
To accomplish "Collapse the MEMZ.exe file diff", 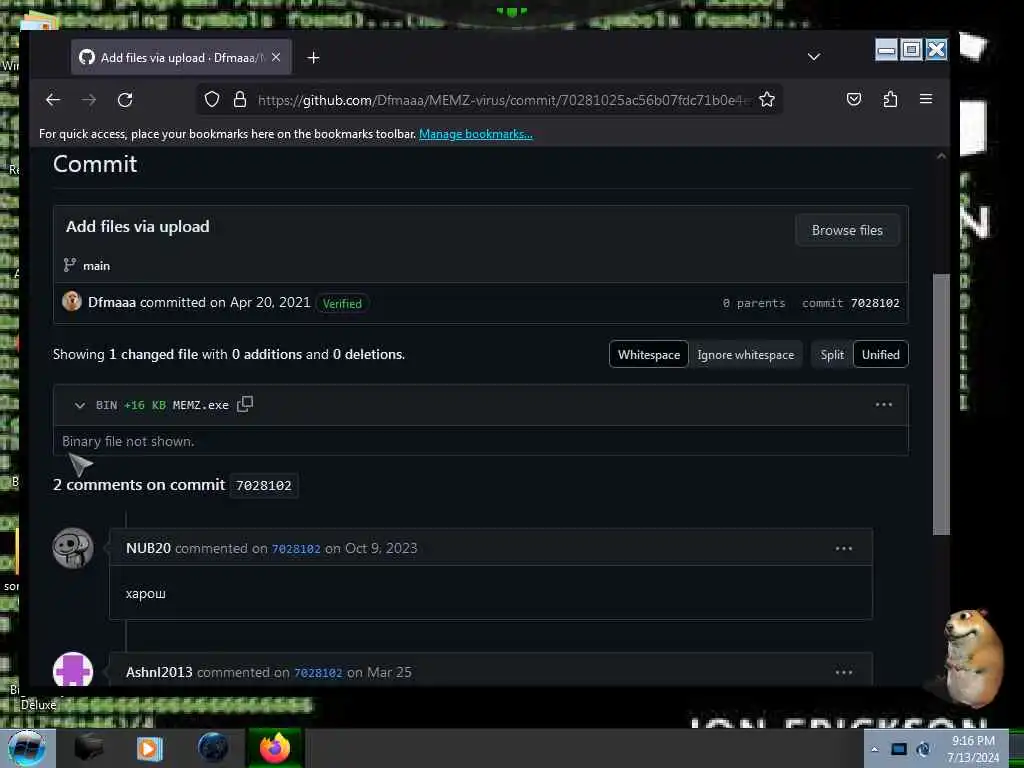I will [80, 406].
